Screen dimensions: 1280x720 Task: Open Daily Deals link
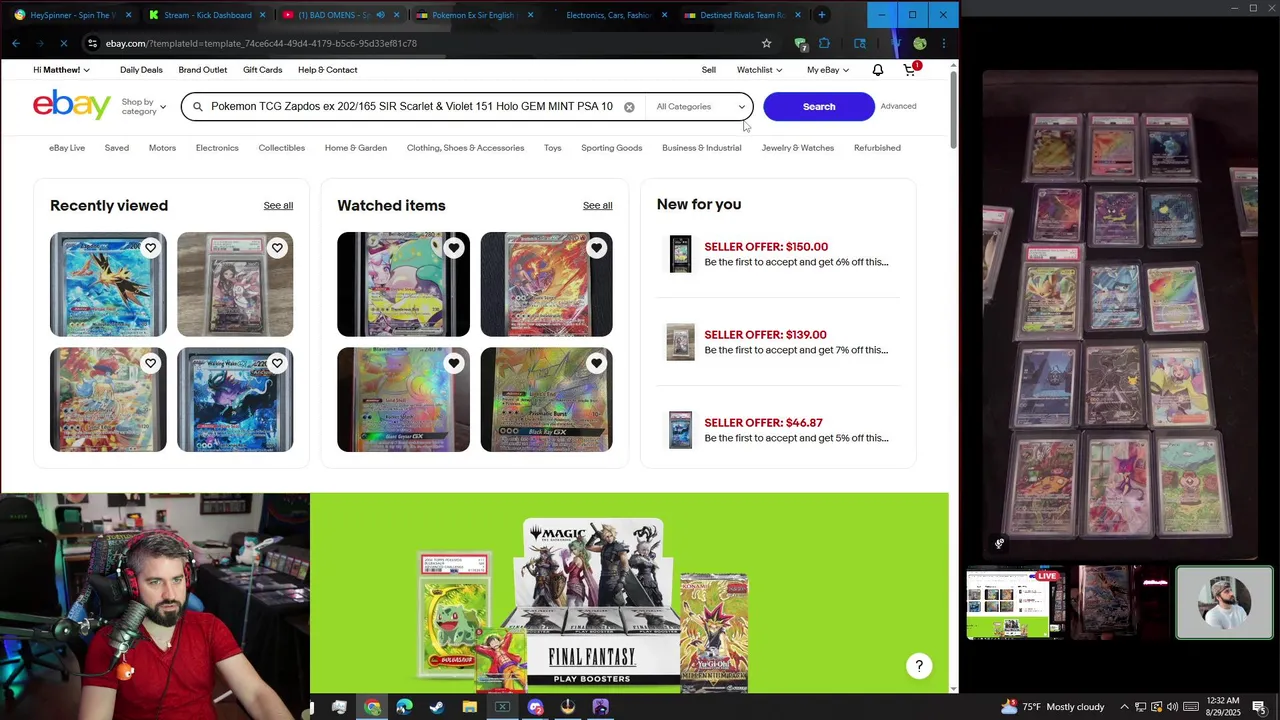click(141, 70)
